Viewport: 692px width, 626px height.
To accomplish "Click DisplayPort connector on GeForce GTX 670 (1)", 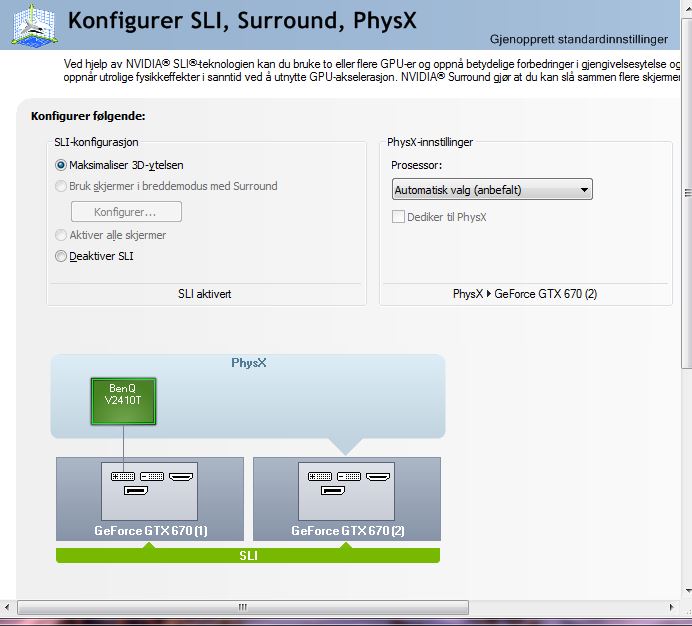I will point(136,490).
